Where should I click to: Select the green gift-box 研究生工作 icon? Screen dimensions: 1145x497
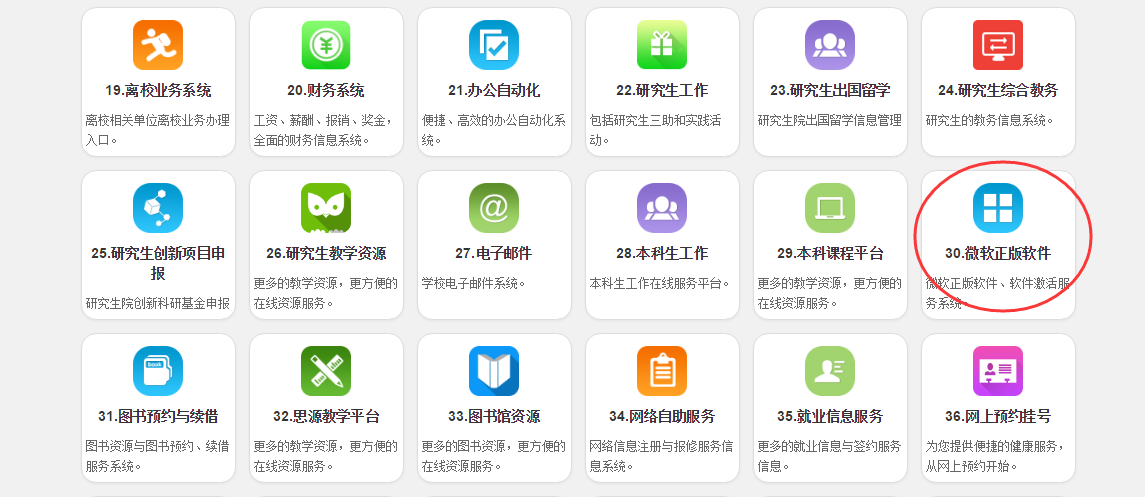click(x=662, y=45)
